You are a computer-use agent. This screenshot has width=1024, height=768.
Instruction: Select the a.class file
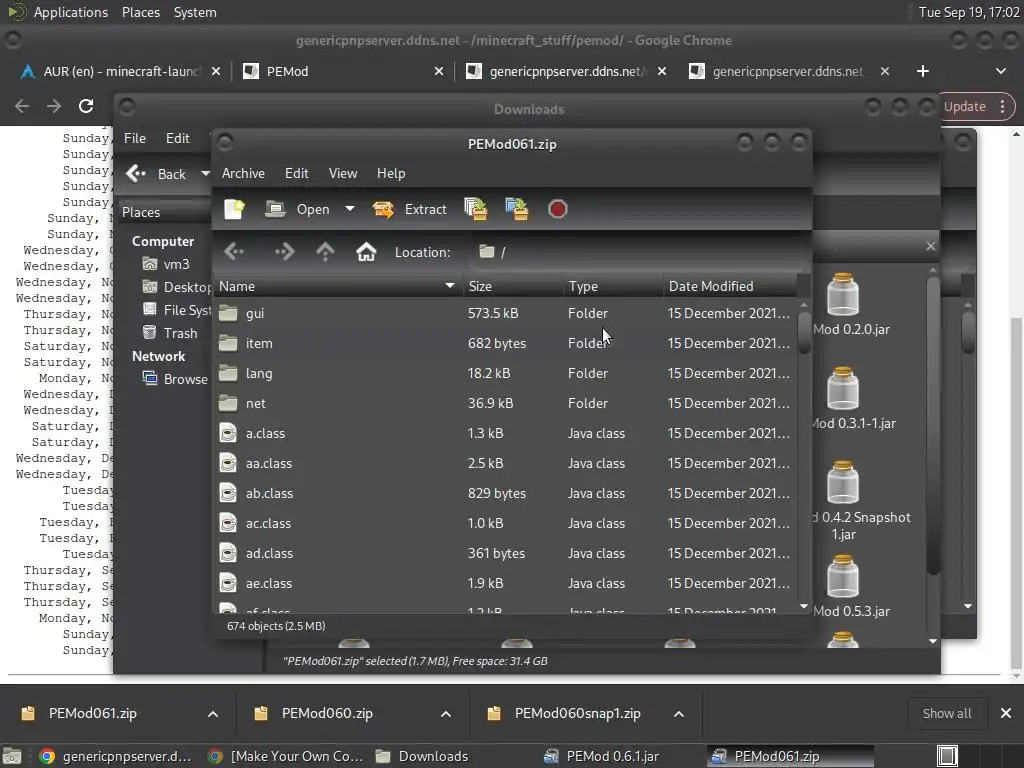pos(505,434)
